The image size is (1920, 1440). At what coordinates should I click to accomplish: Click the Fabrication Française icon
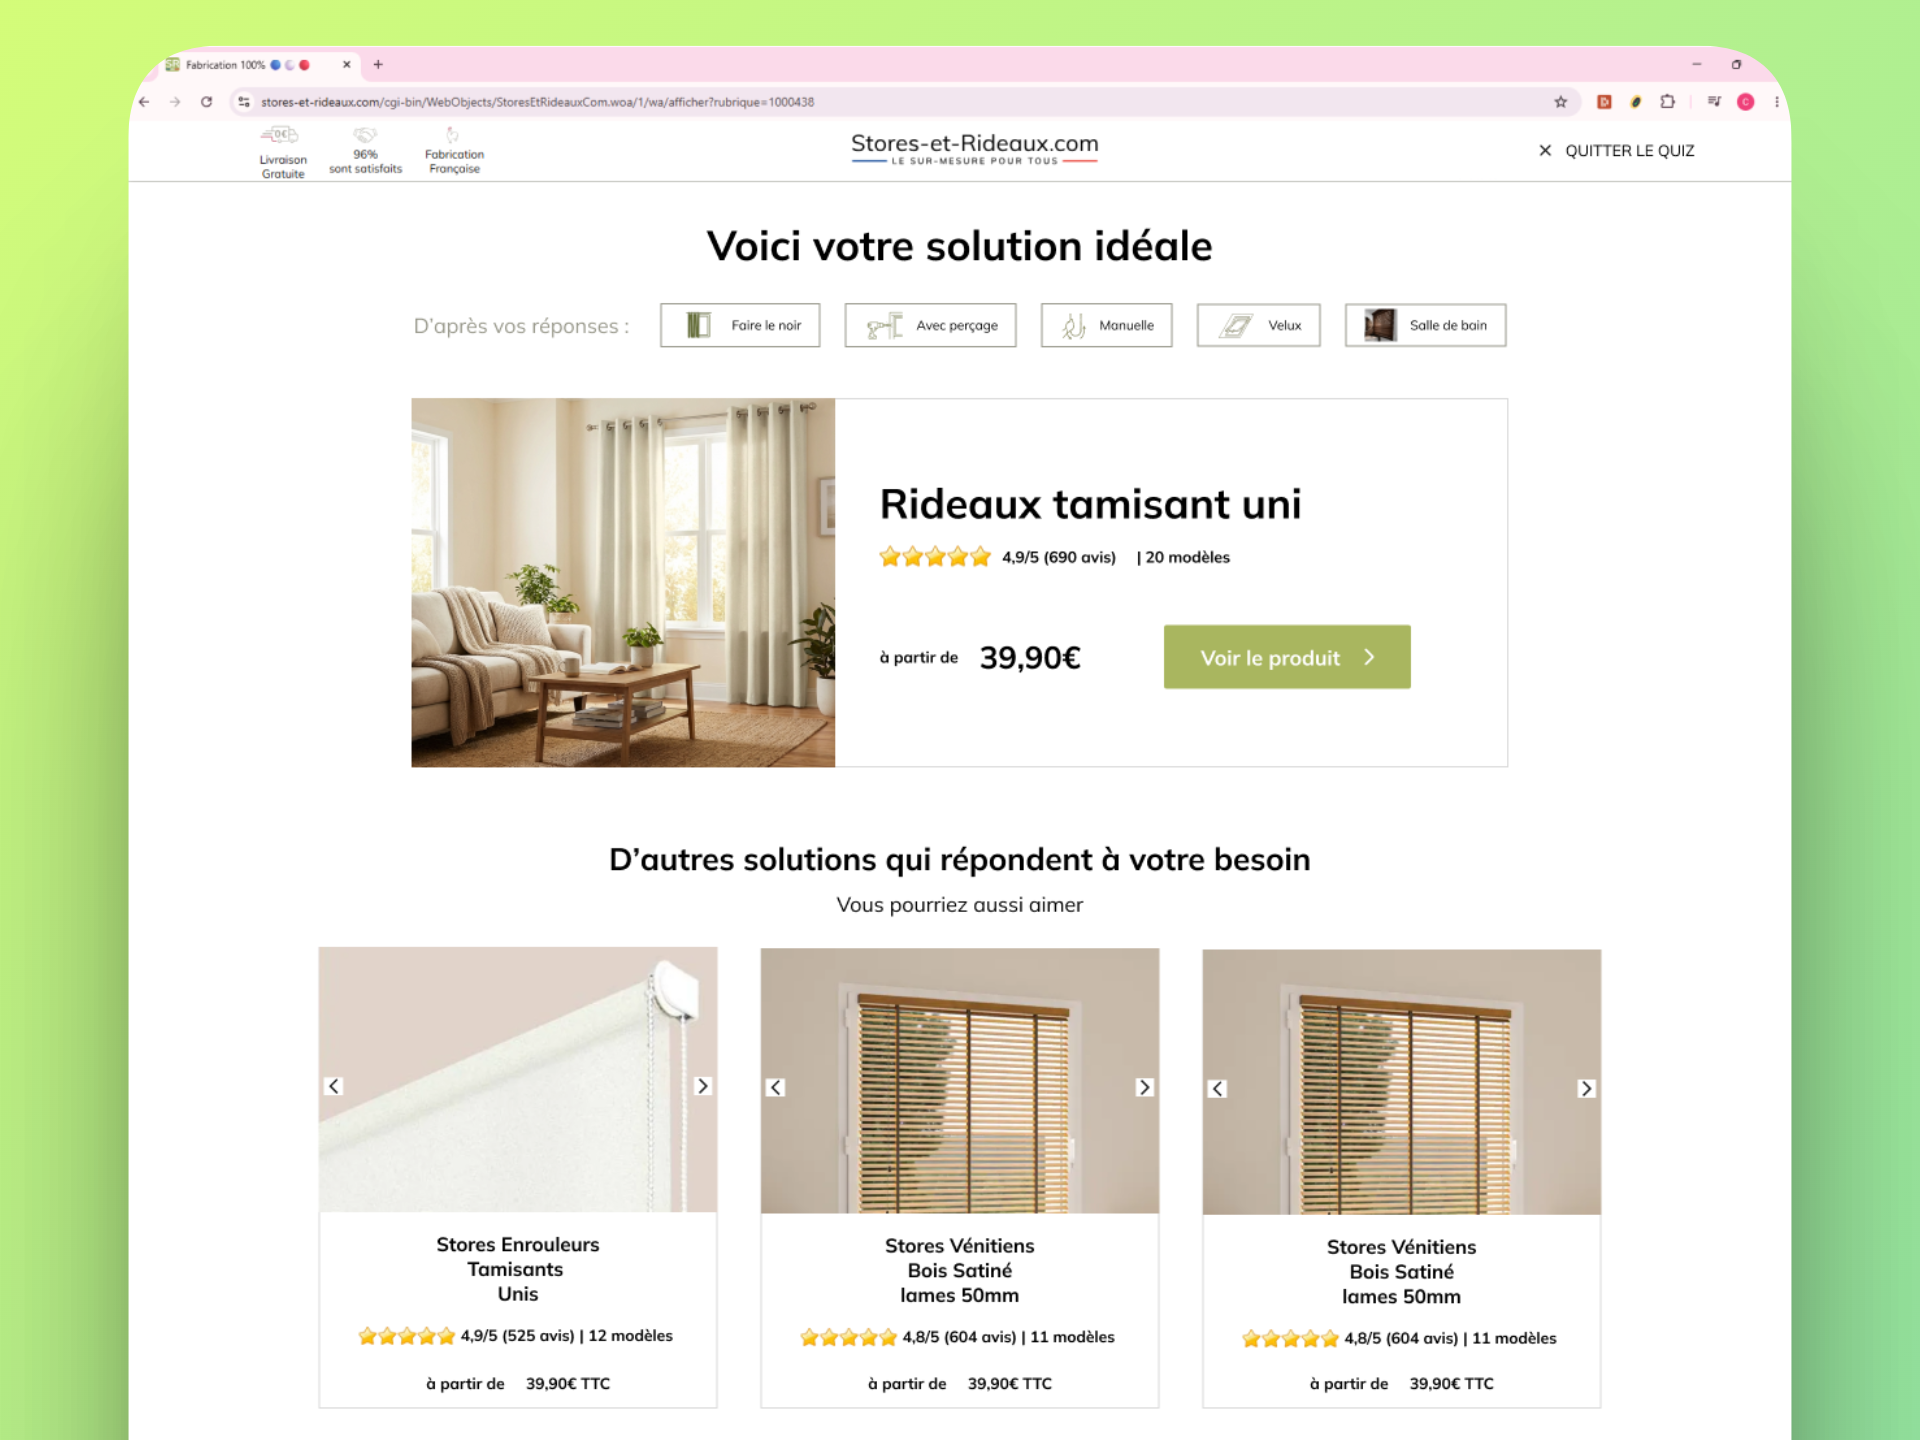[x=453, y=135]
